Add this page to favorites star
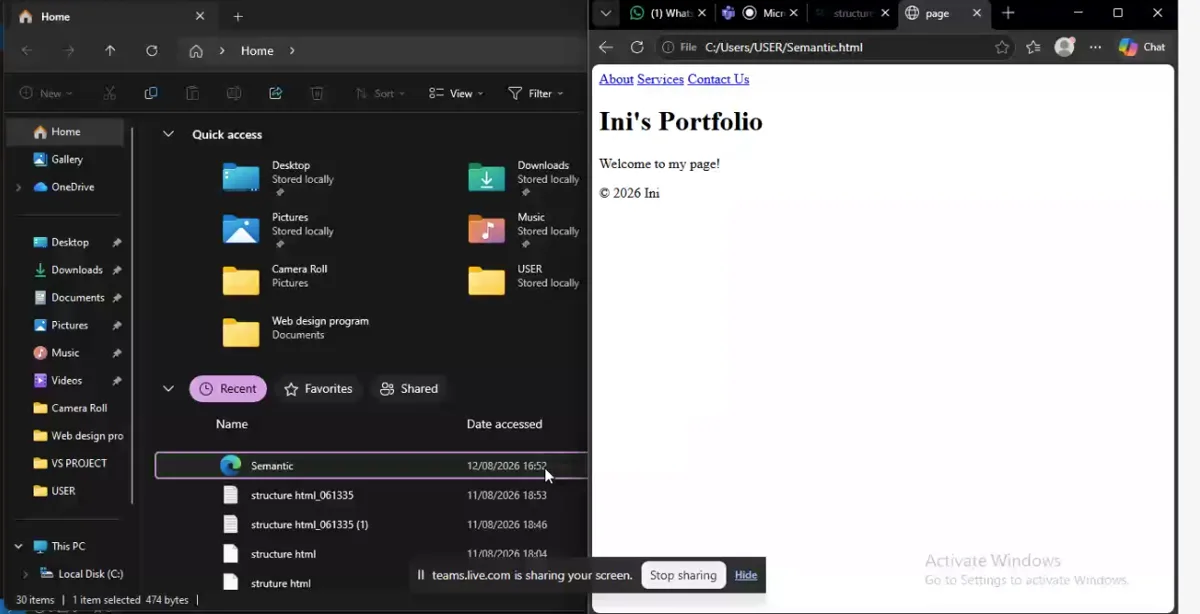The width and height of the screenshot is (1200, 614). click(1002, 47)
